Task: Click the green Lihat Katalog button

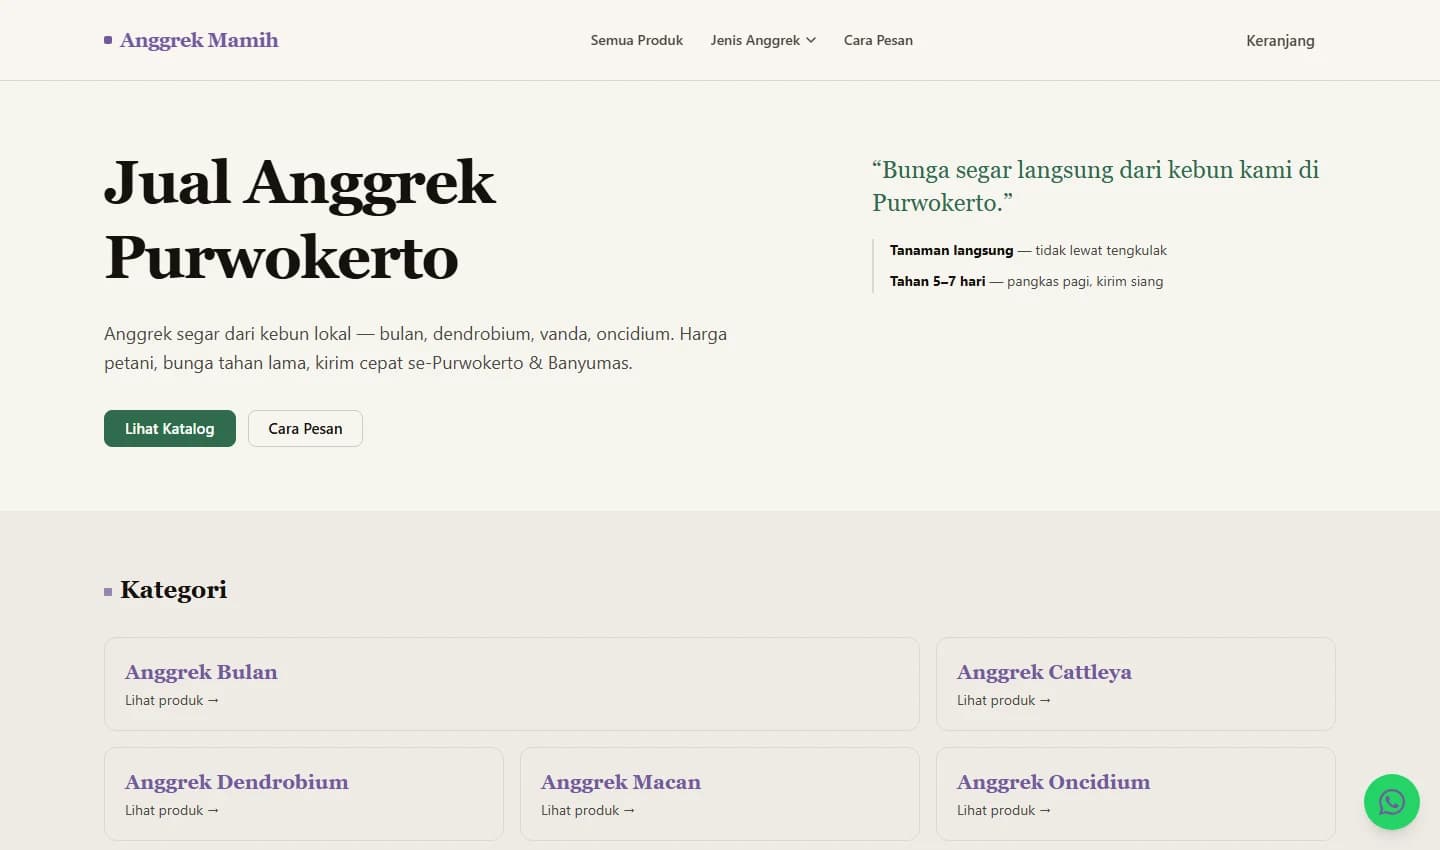Action: point(170,428)
